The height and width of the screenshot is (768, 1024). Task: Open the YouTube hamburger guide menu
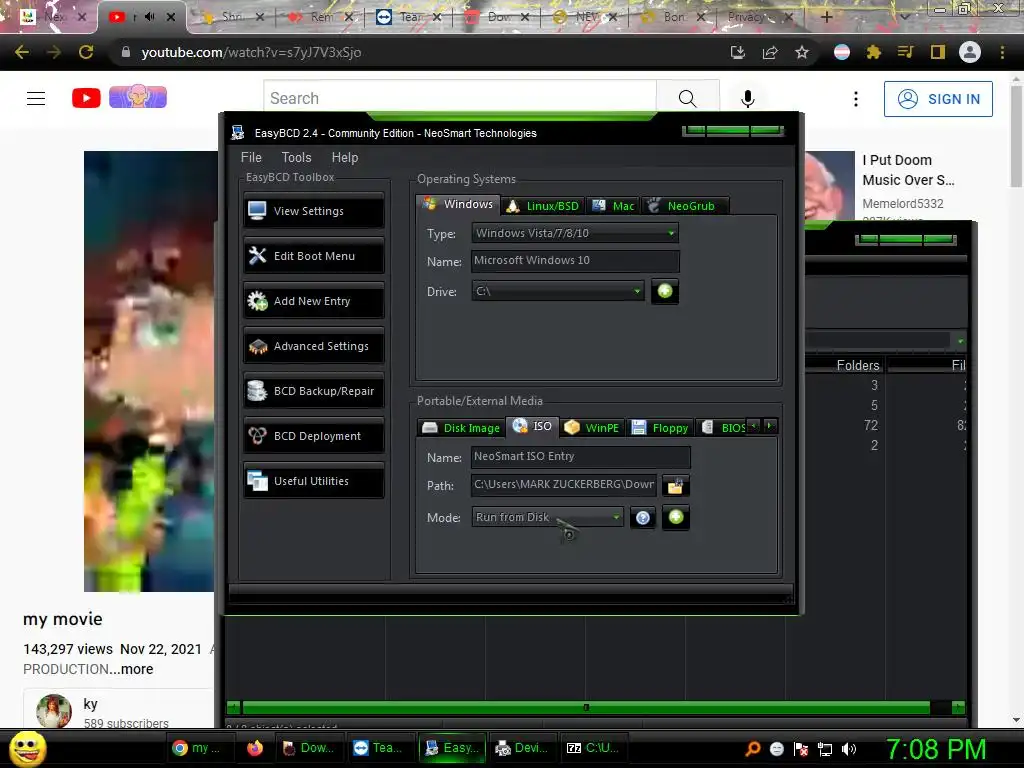[x=36, y=99]
